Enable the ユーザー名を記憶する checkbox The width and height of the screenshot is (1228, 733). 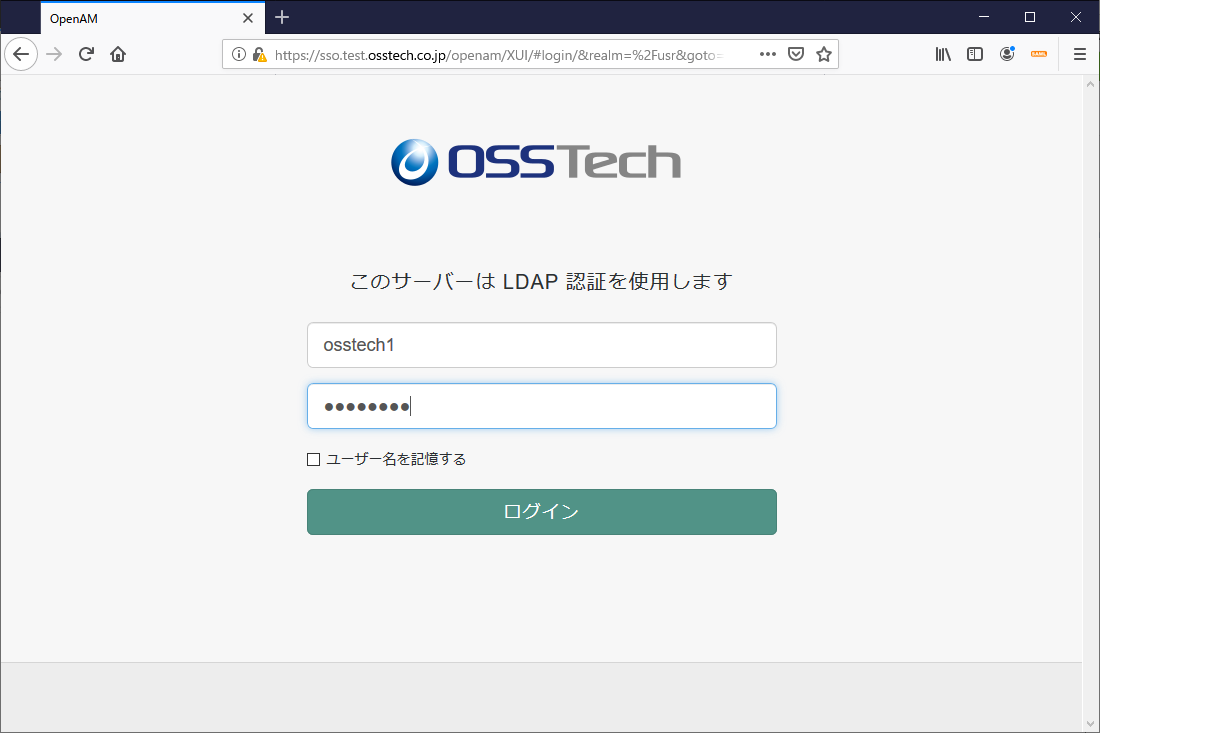click(x=313, y=458)
